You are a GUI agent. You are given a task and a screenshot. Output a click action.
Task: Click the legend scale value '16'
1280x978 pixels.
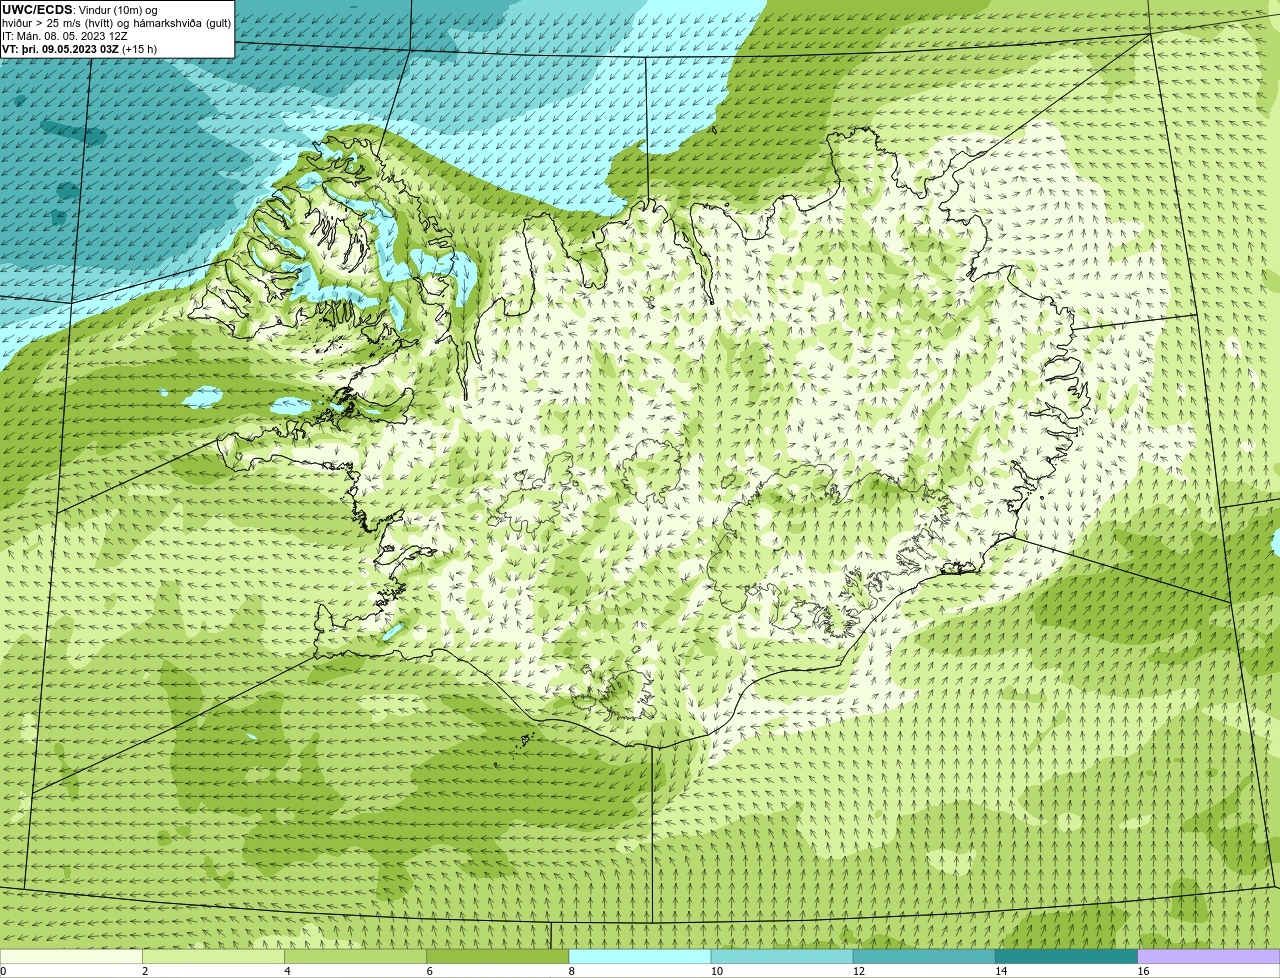pos(1143,971)
